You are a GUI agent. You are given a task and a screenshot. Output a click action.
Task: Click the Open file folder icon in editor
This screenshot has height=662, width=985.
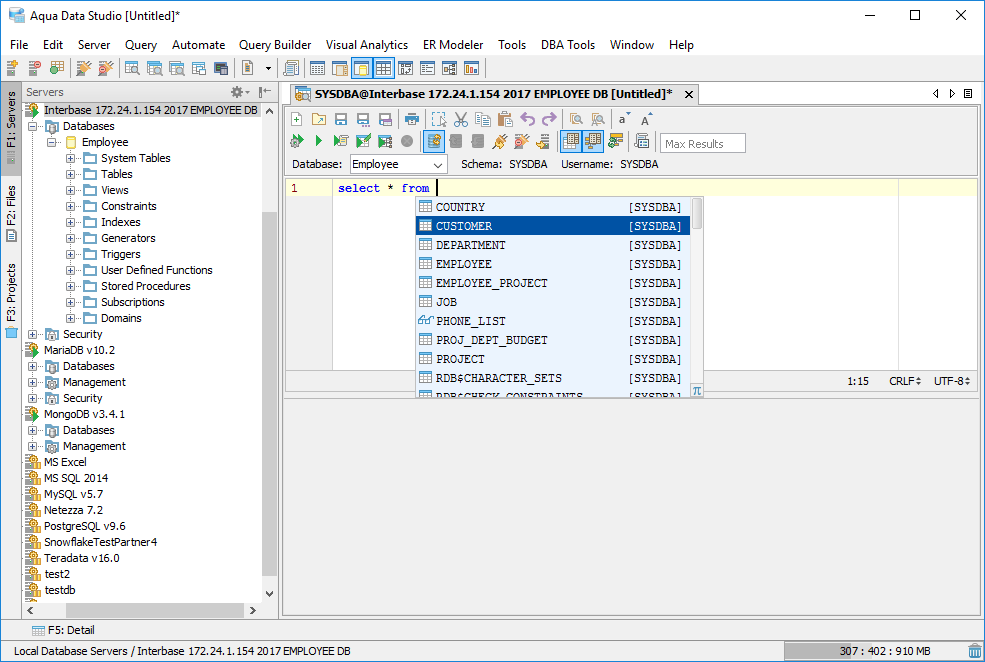tap(319, 119)
